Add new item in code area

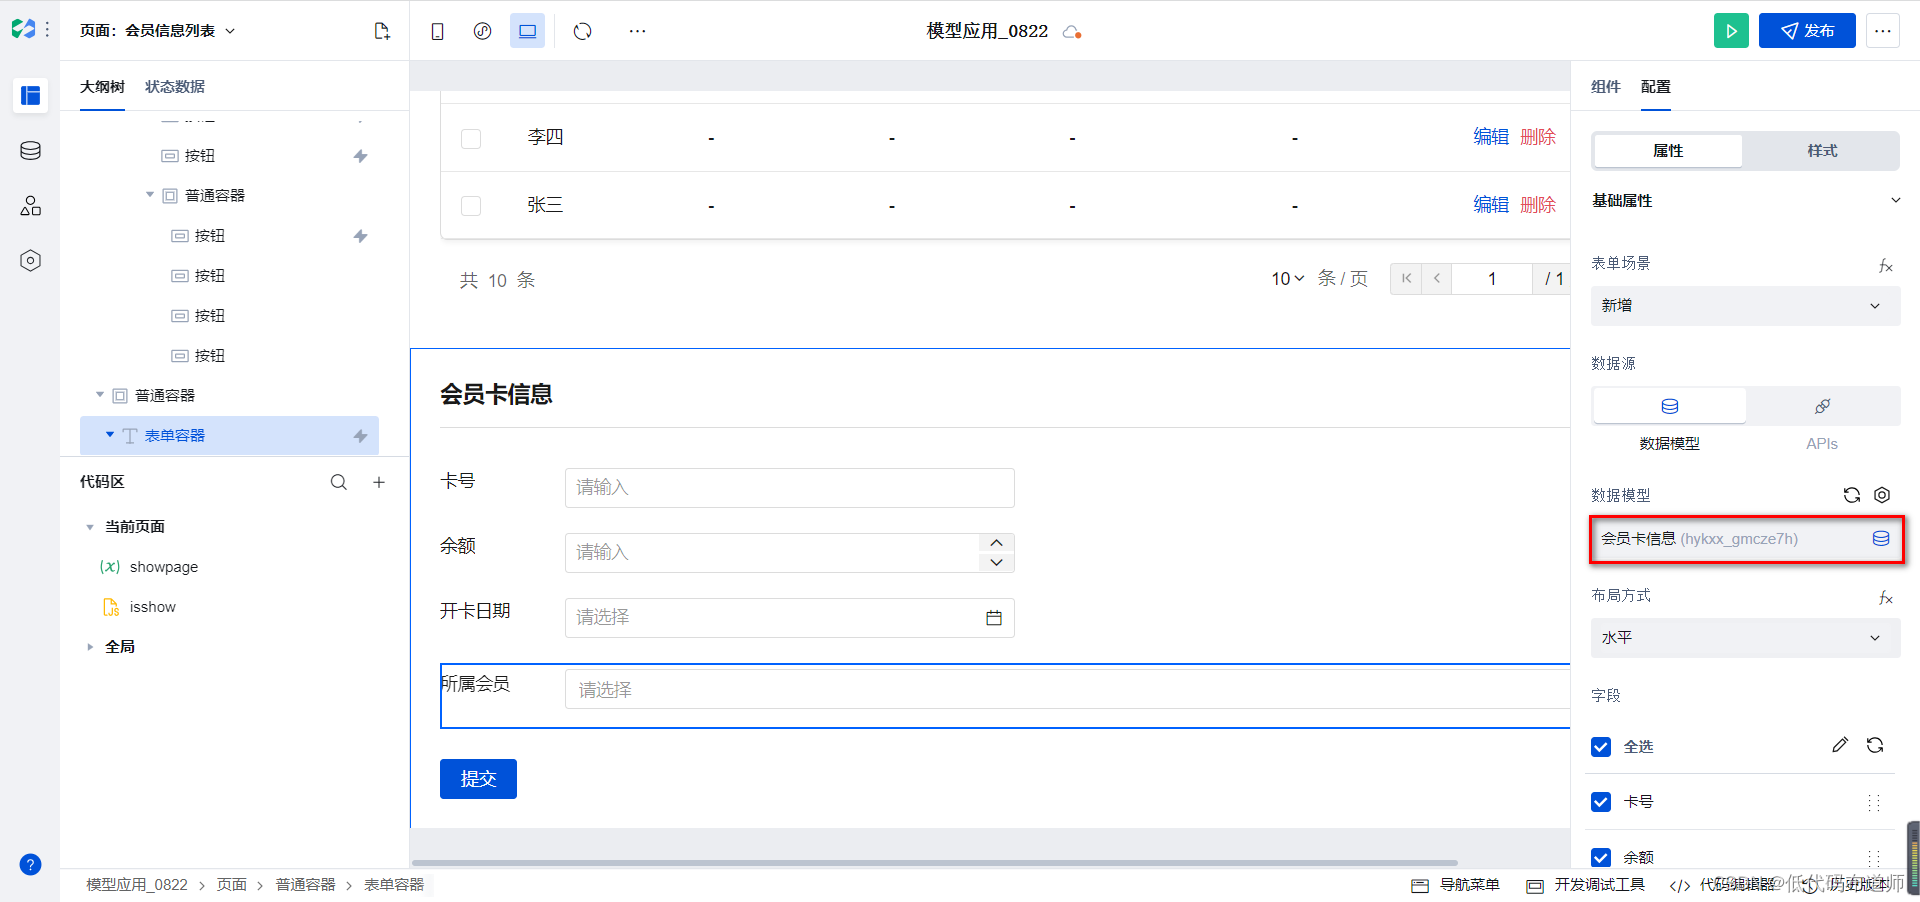point(379,482)
